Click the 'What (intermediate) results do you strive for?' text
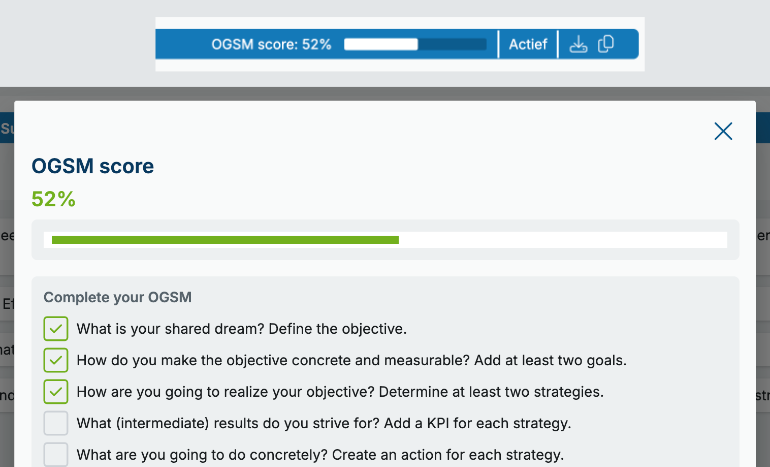This screenshot has width=770, height=467. pos(323,423)
